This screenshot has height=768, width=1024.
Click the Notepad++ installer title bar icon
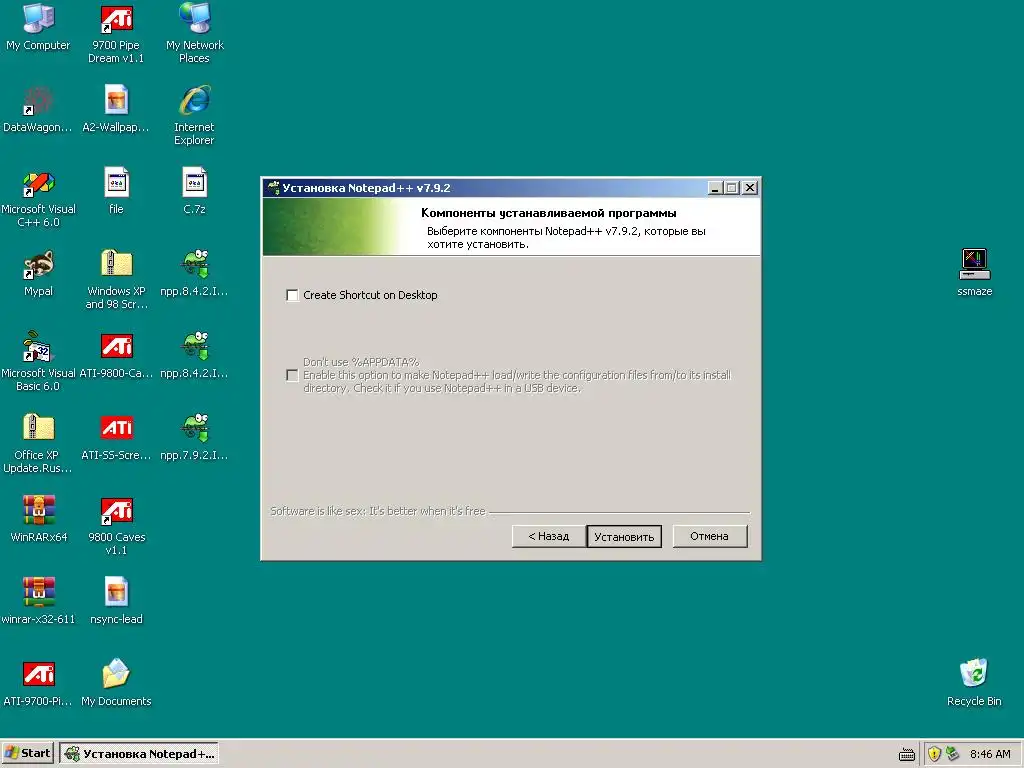[273, 188]
